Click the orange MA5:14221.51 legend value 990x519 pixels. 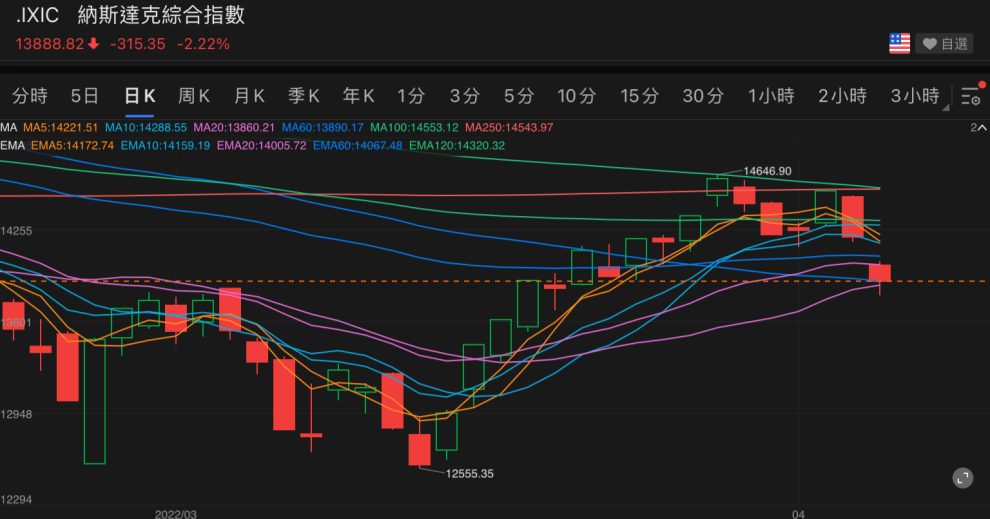click(x=61, y=128)
